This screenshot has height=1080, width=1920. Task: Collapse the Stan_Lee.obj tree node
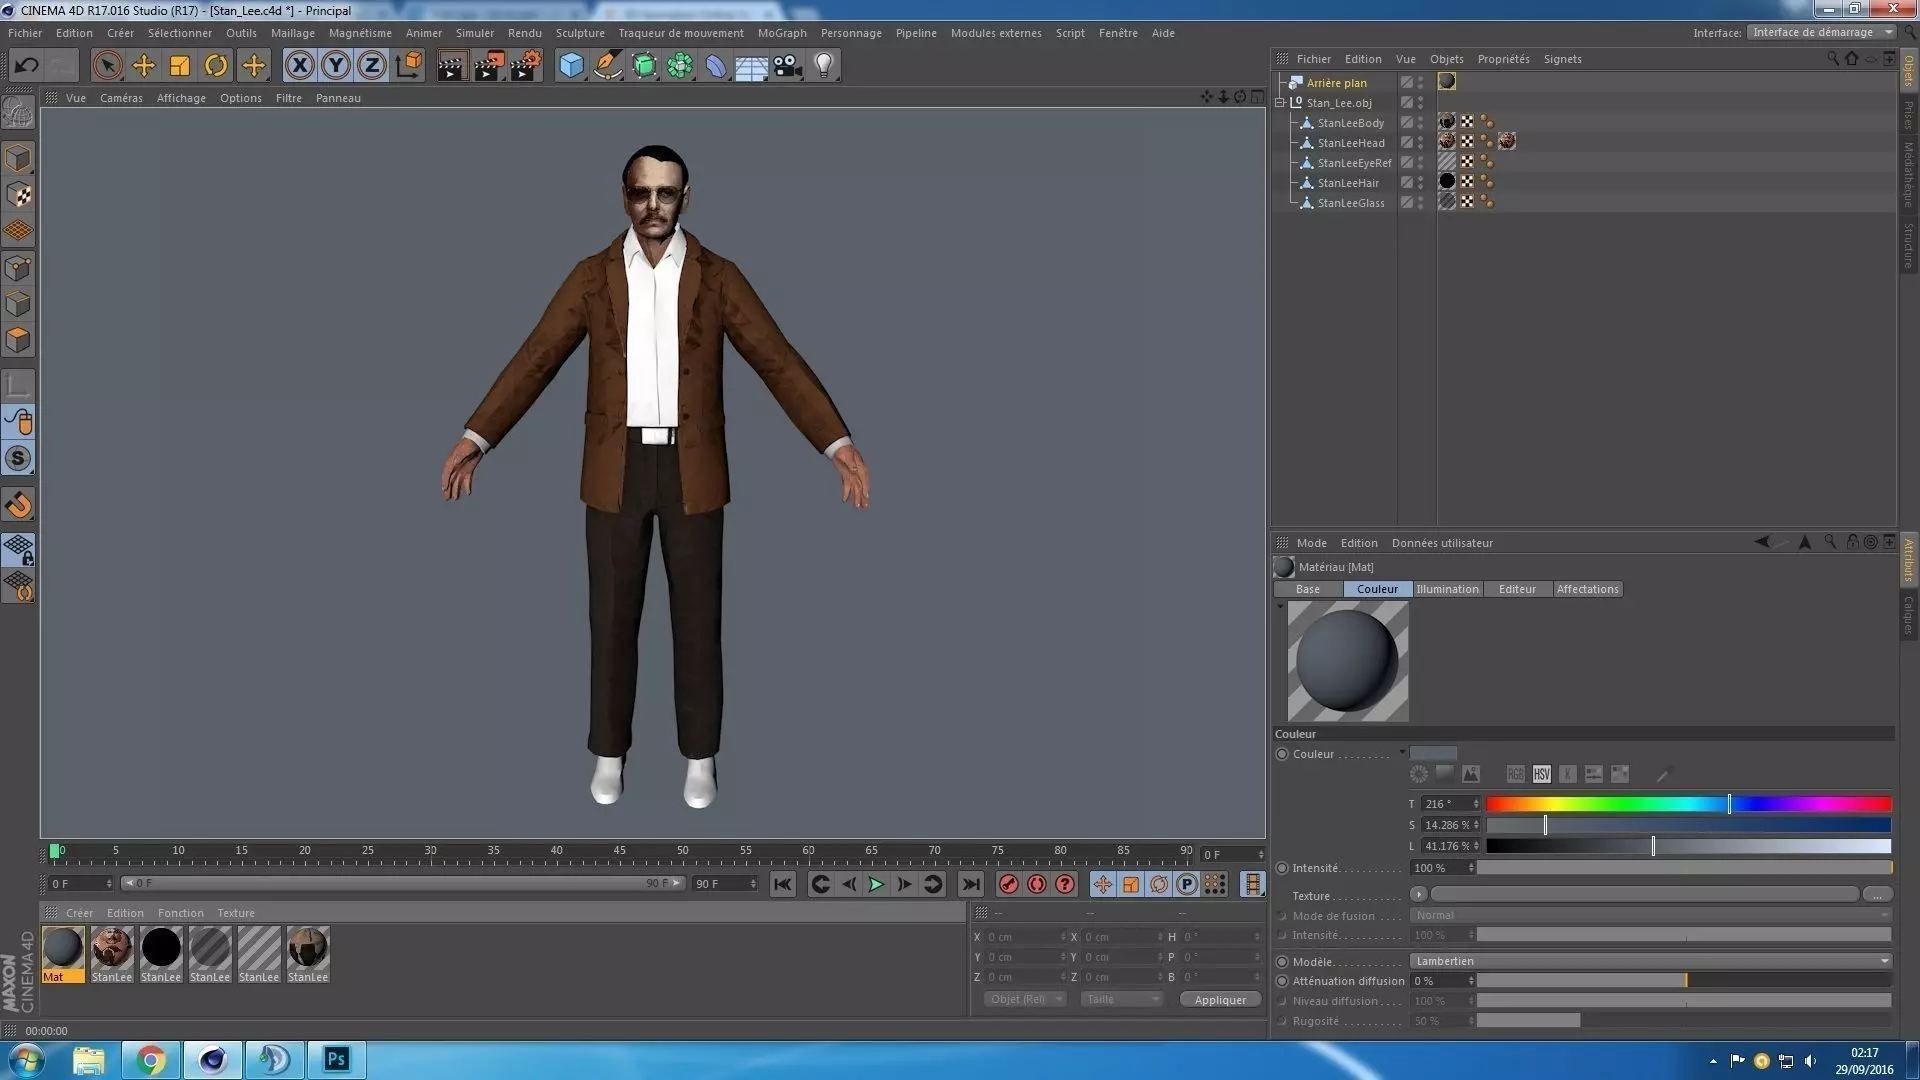[1280, 103]
